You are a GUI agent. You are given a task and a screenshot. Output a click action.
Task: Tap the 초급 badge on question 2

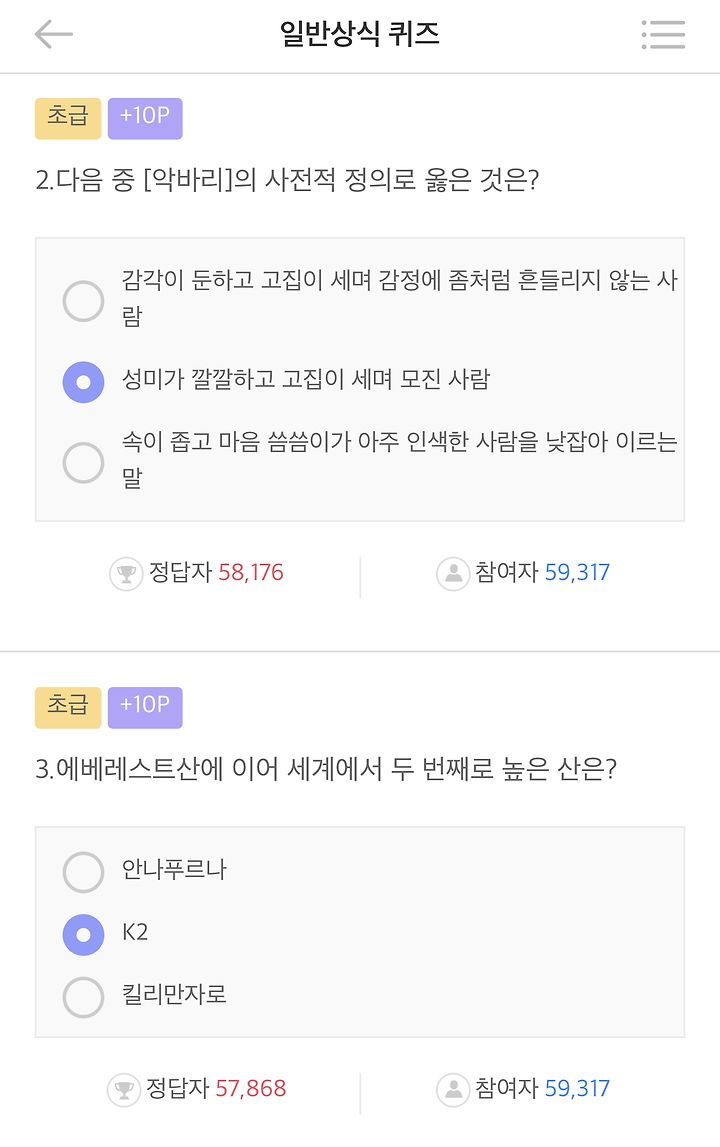point(68,118)
